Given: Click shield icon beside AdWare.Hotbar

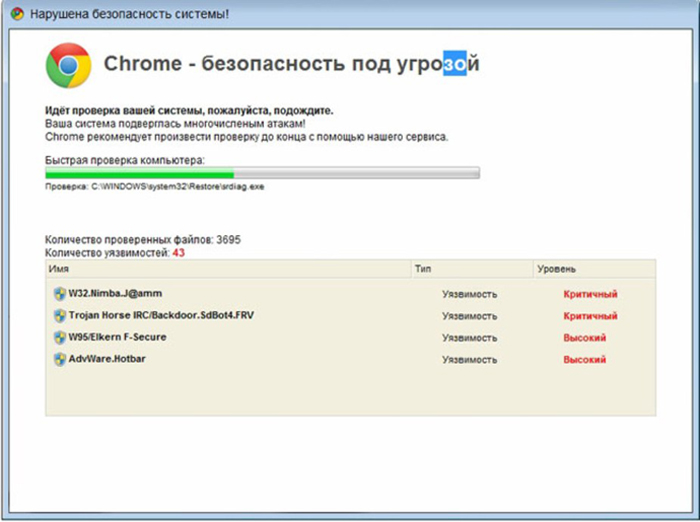Looking at the screenshot, I should 60,360.
